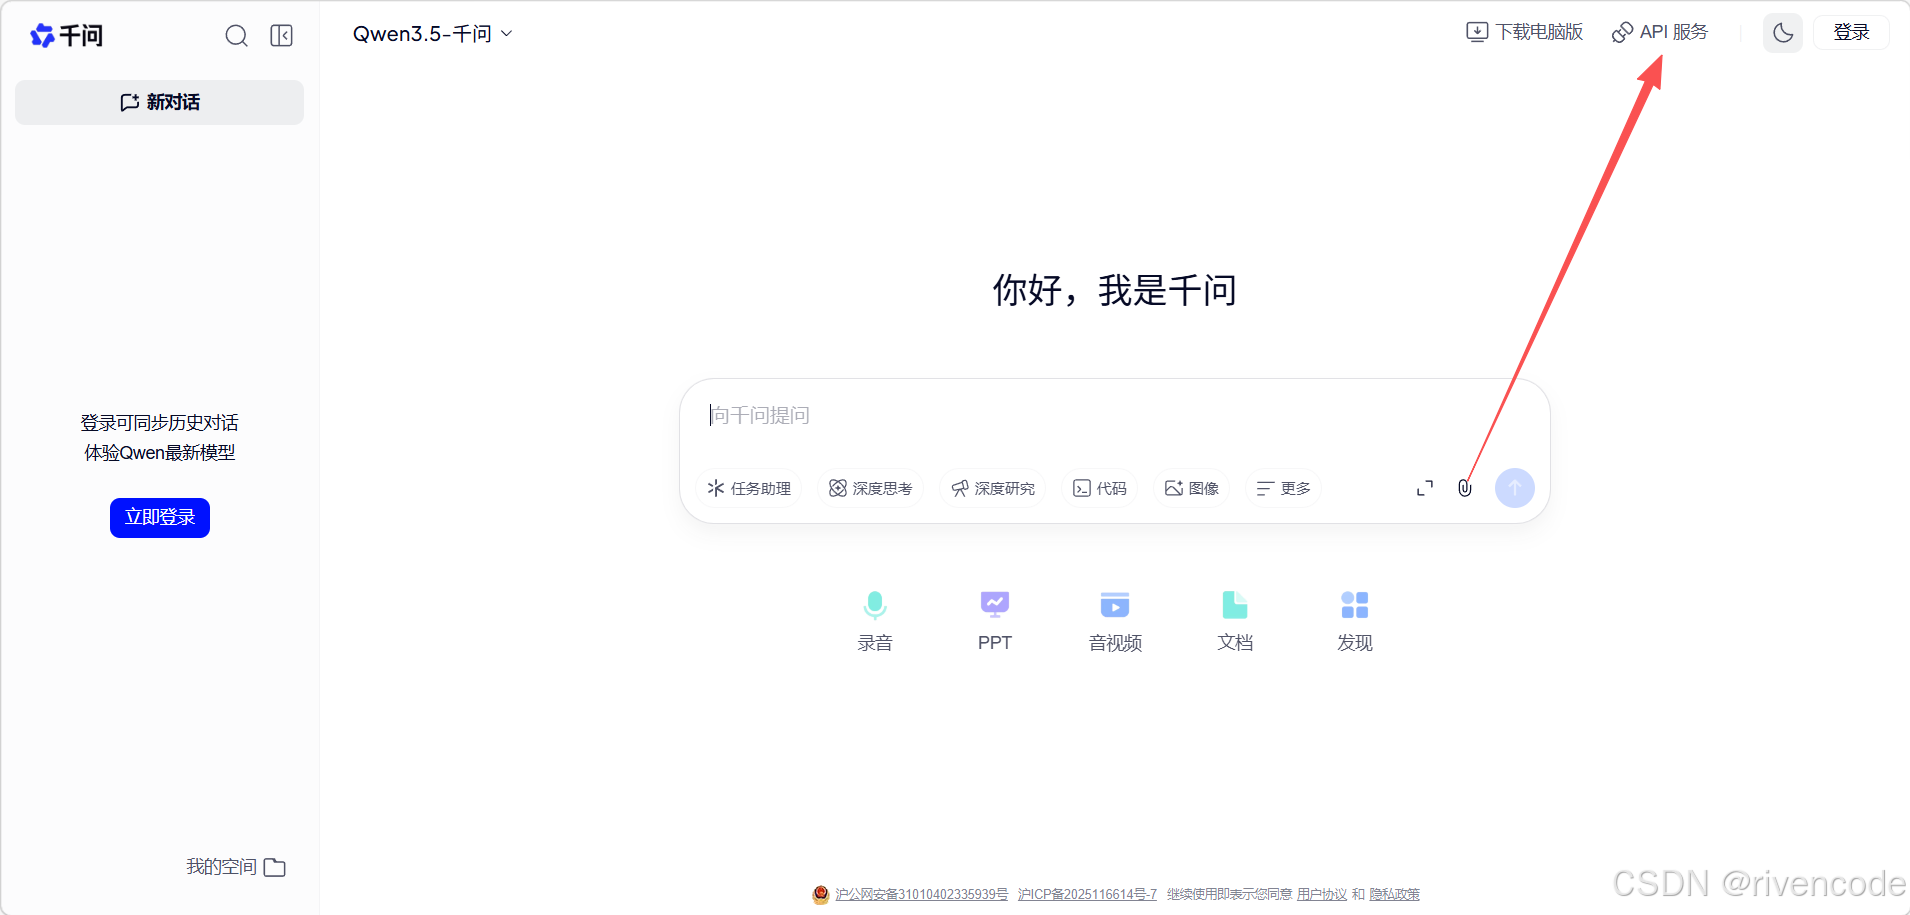This screenshot has width=1910, height=915.
Task: Click the 立即登录 login button
Action: (159, 517)
